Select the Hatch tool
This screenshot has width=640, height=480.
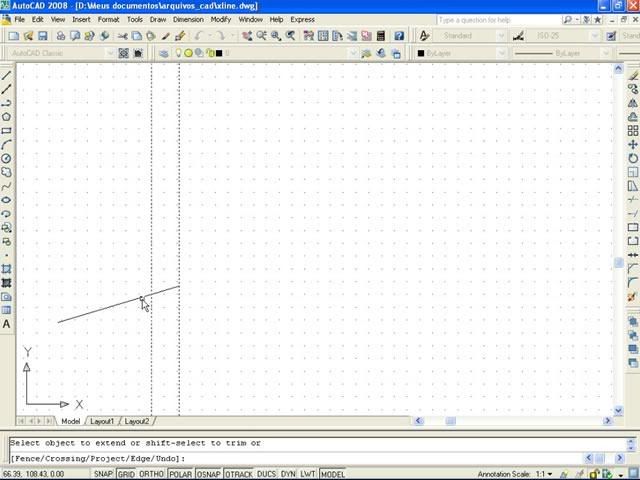(x=6, y=282)
